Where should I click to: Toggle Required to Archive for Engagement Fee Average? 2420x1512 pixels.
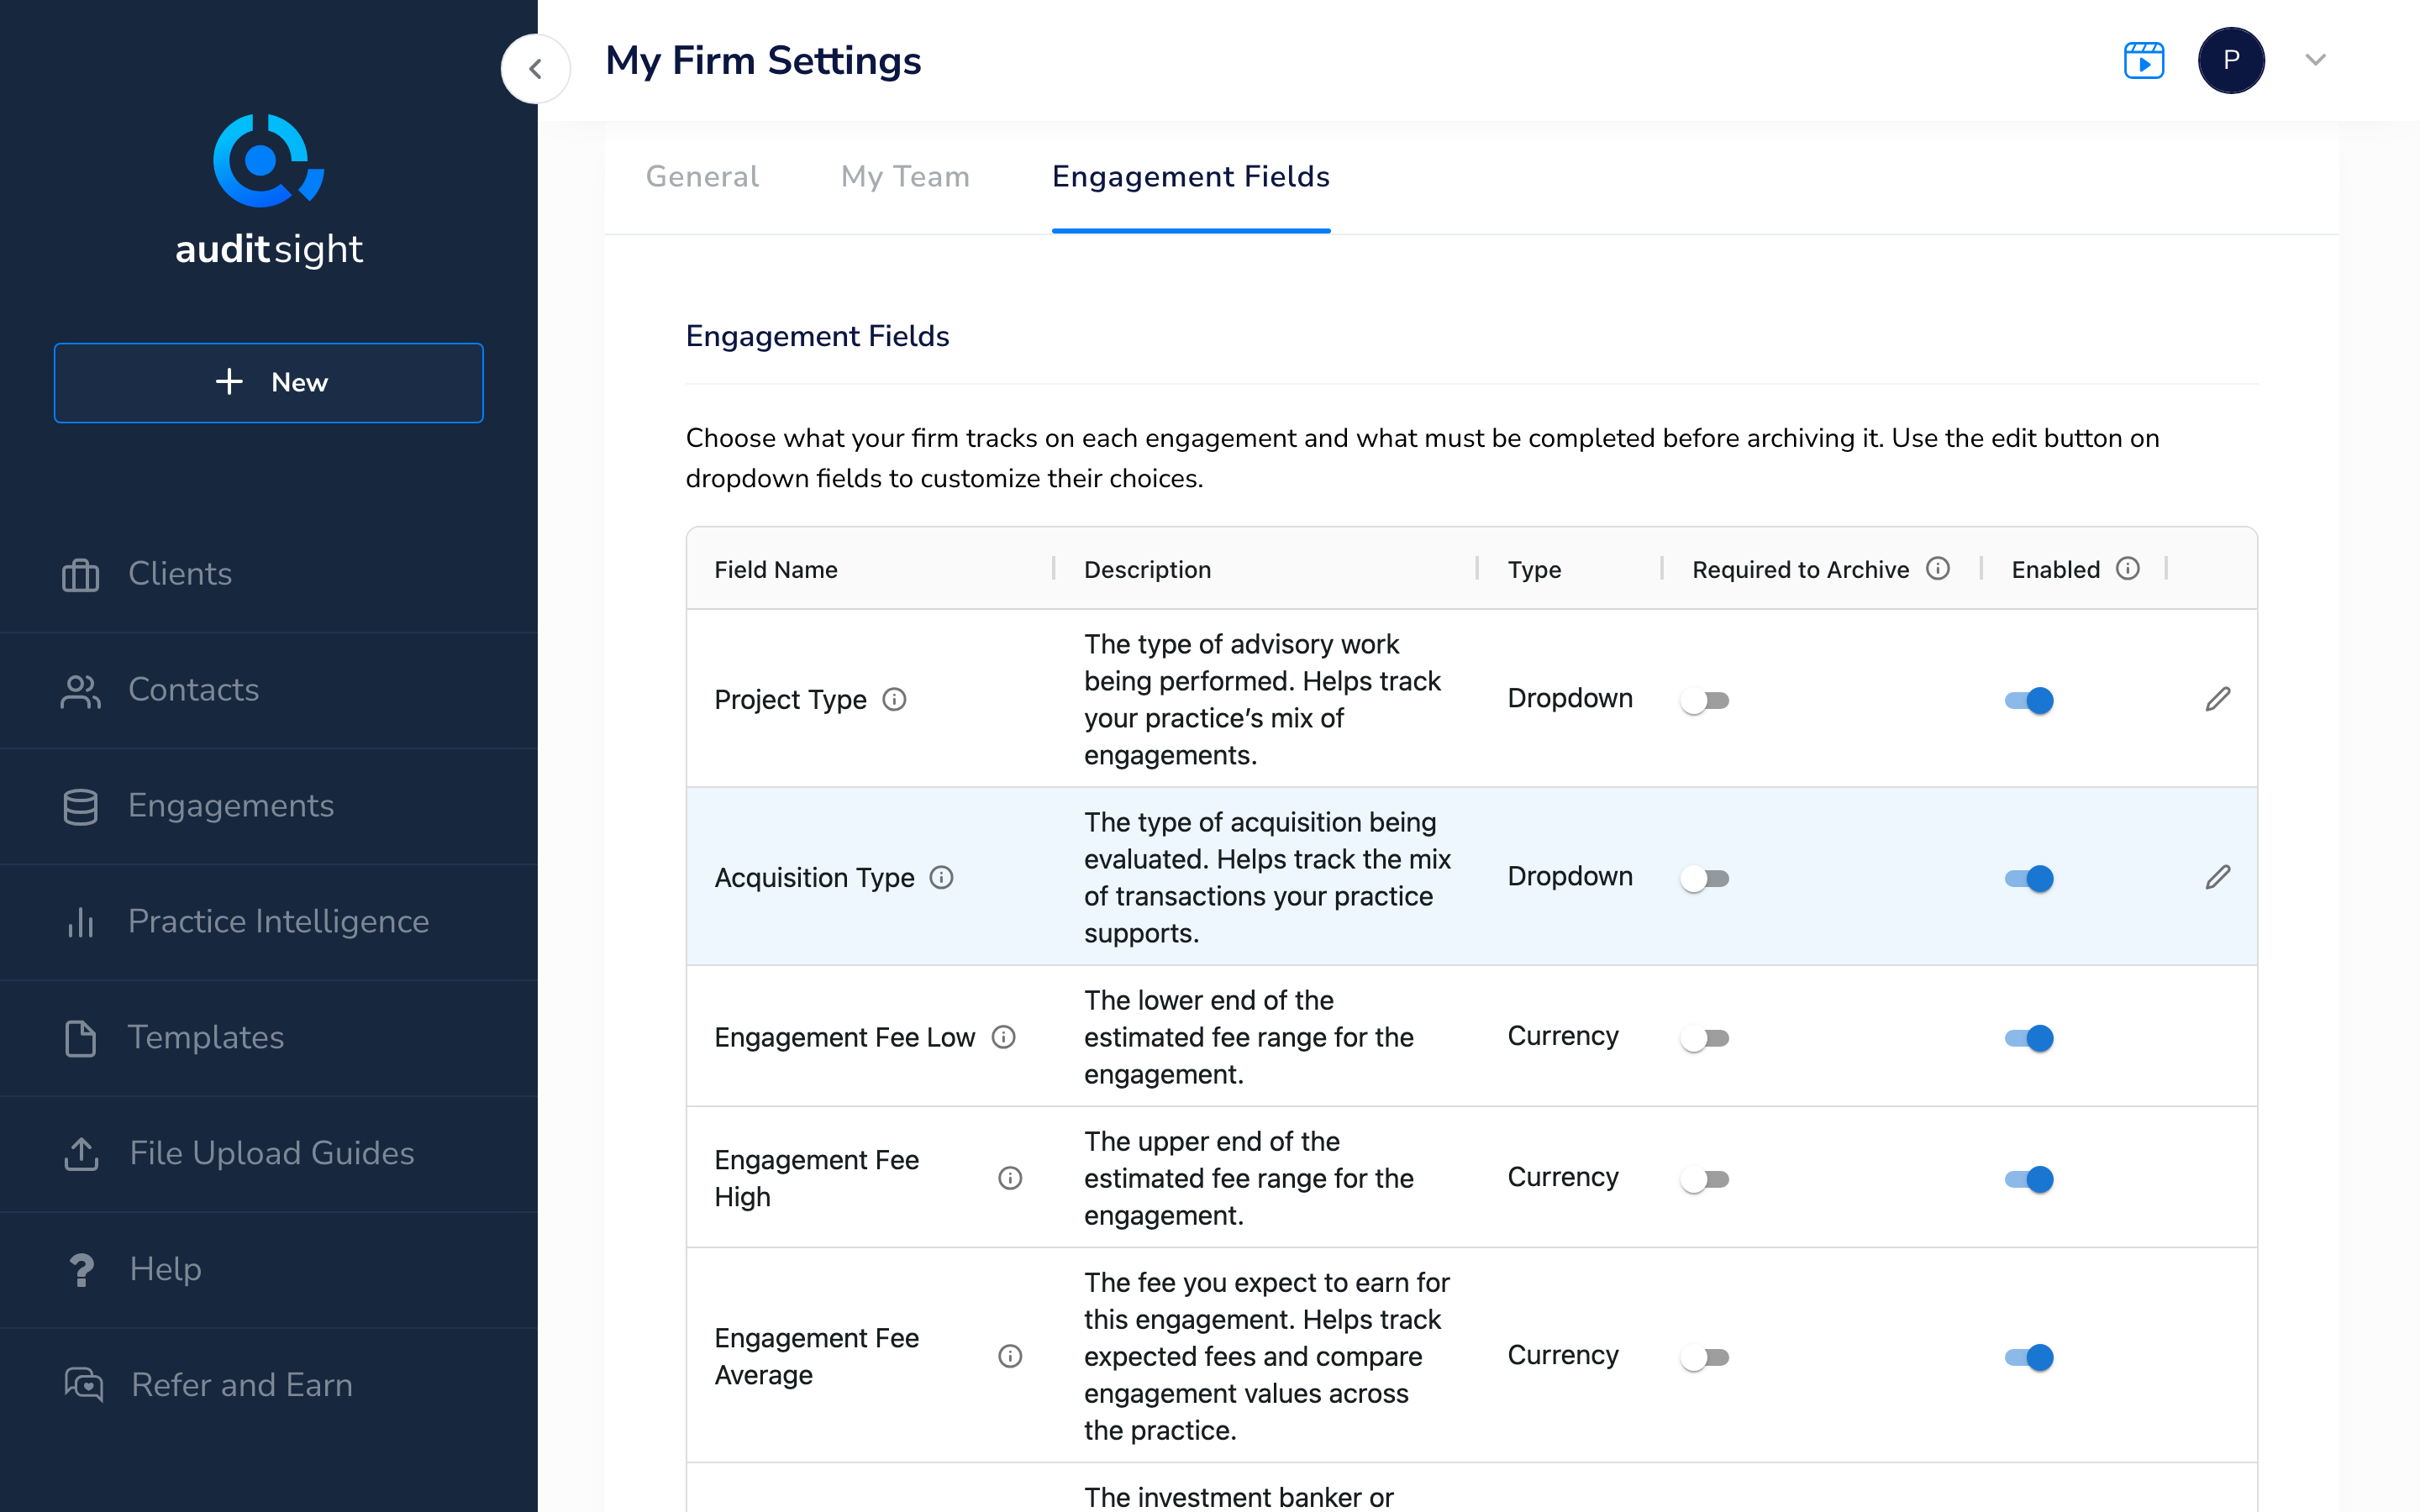point(1705,1357)
